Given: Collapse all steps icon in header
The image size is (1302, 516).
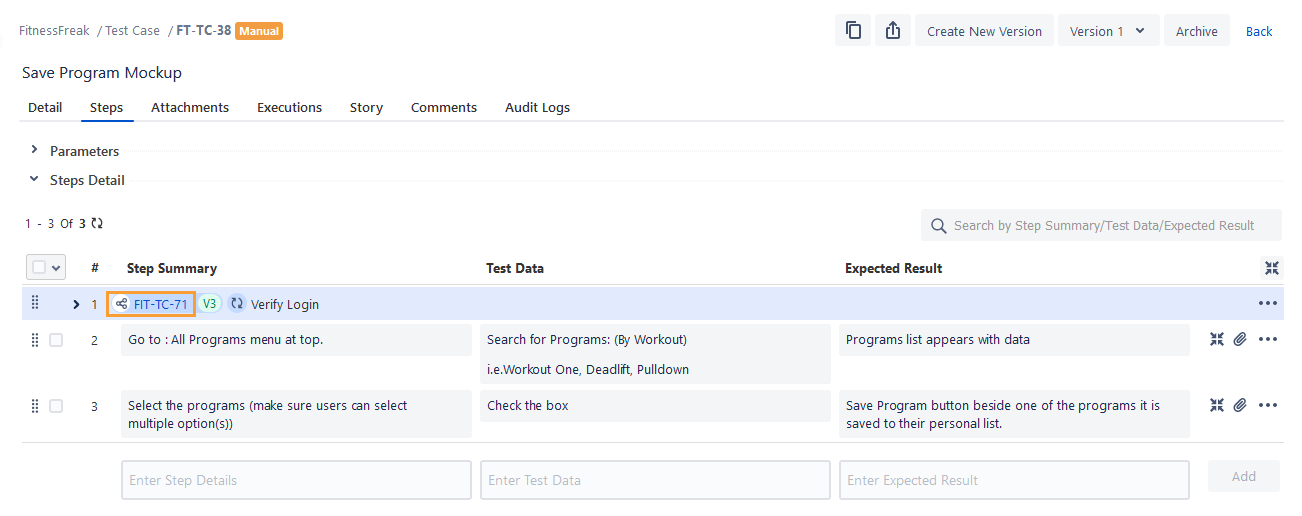Looking at the screenshot, I should click(x=1271, y=268).
